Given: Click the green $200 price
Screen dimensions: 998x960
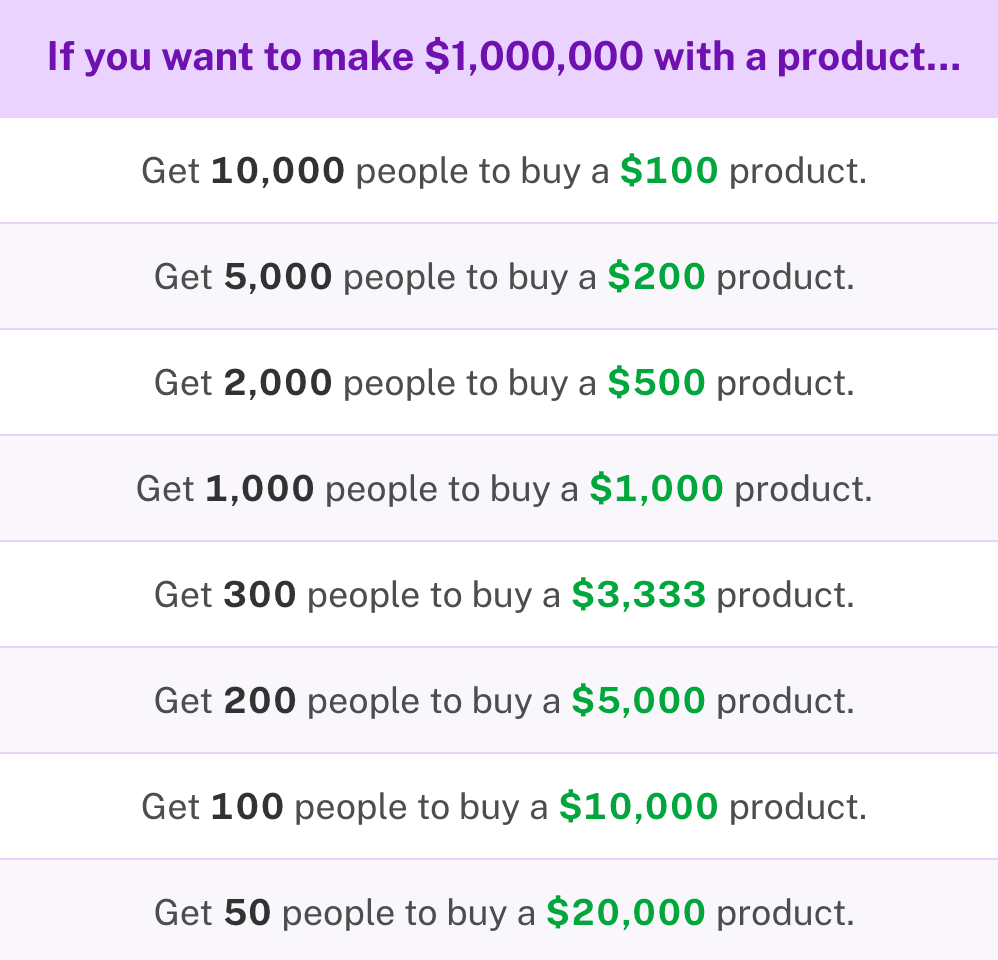Looking at the screenshot, I should pos(656,277).
